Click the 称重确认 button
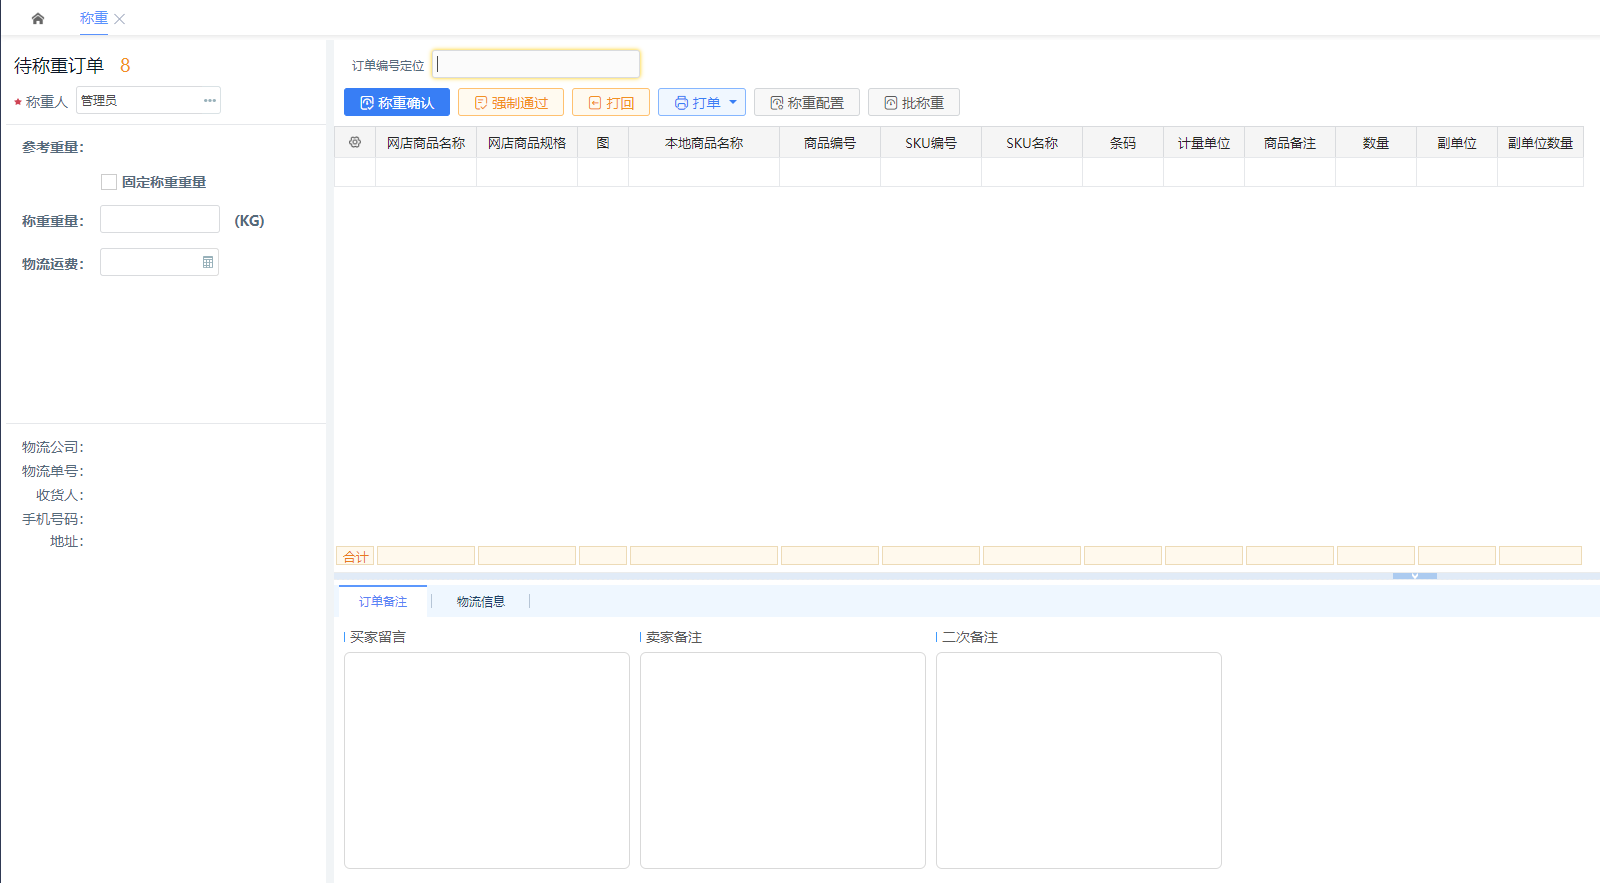Viewport: 1600px width, 883px height. [397, 102]
